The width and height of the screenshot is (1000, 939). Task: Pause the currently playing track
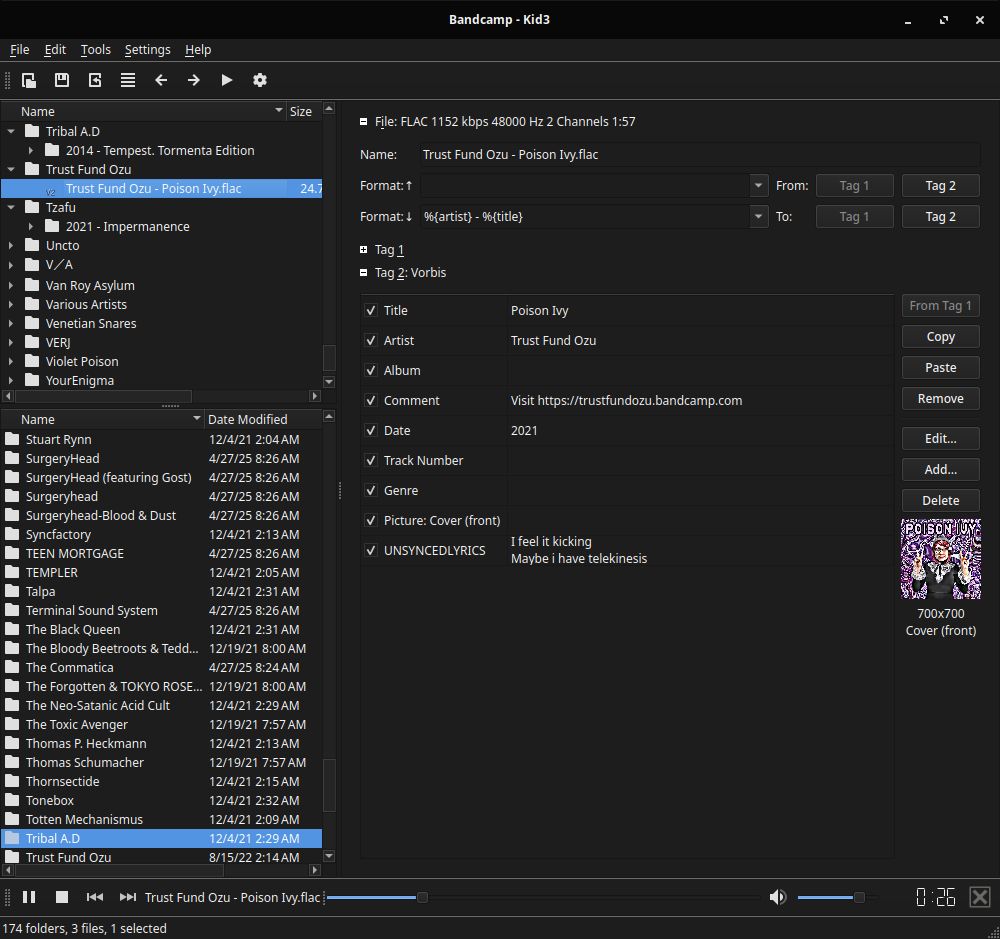point(28,897)
